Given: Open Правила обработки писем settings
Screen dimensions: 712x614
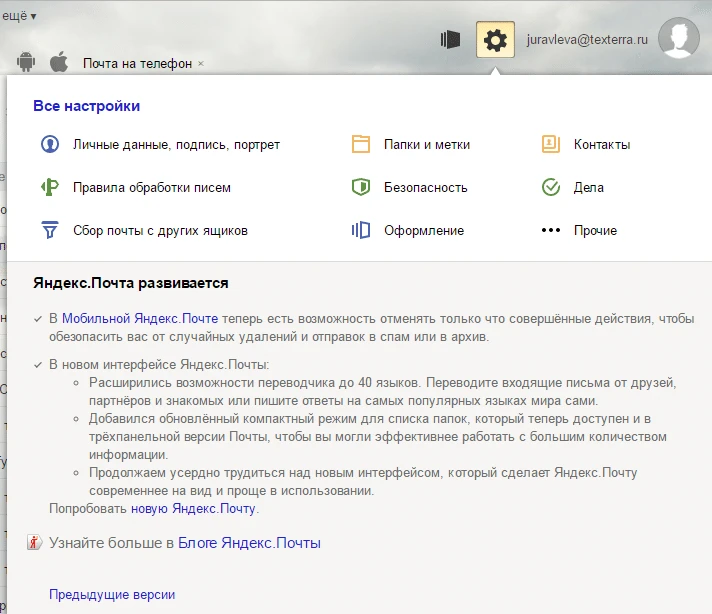Looking at the screenshot, I should [x=152, y=188].
